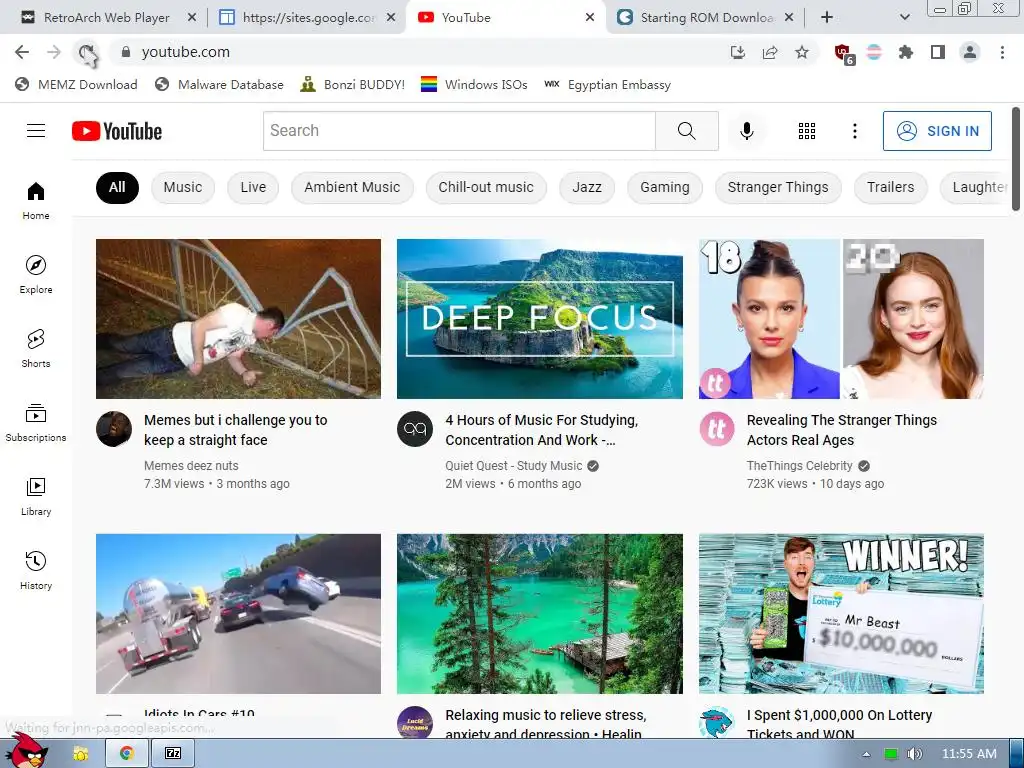Select the Music filter chip
Viewport: 1024px width, 768px height.
coord(183,187)
